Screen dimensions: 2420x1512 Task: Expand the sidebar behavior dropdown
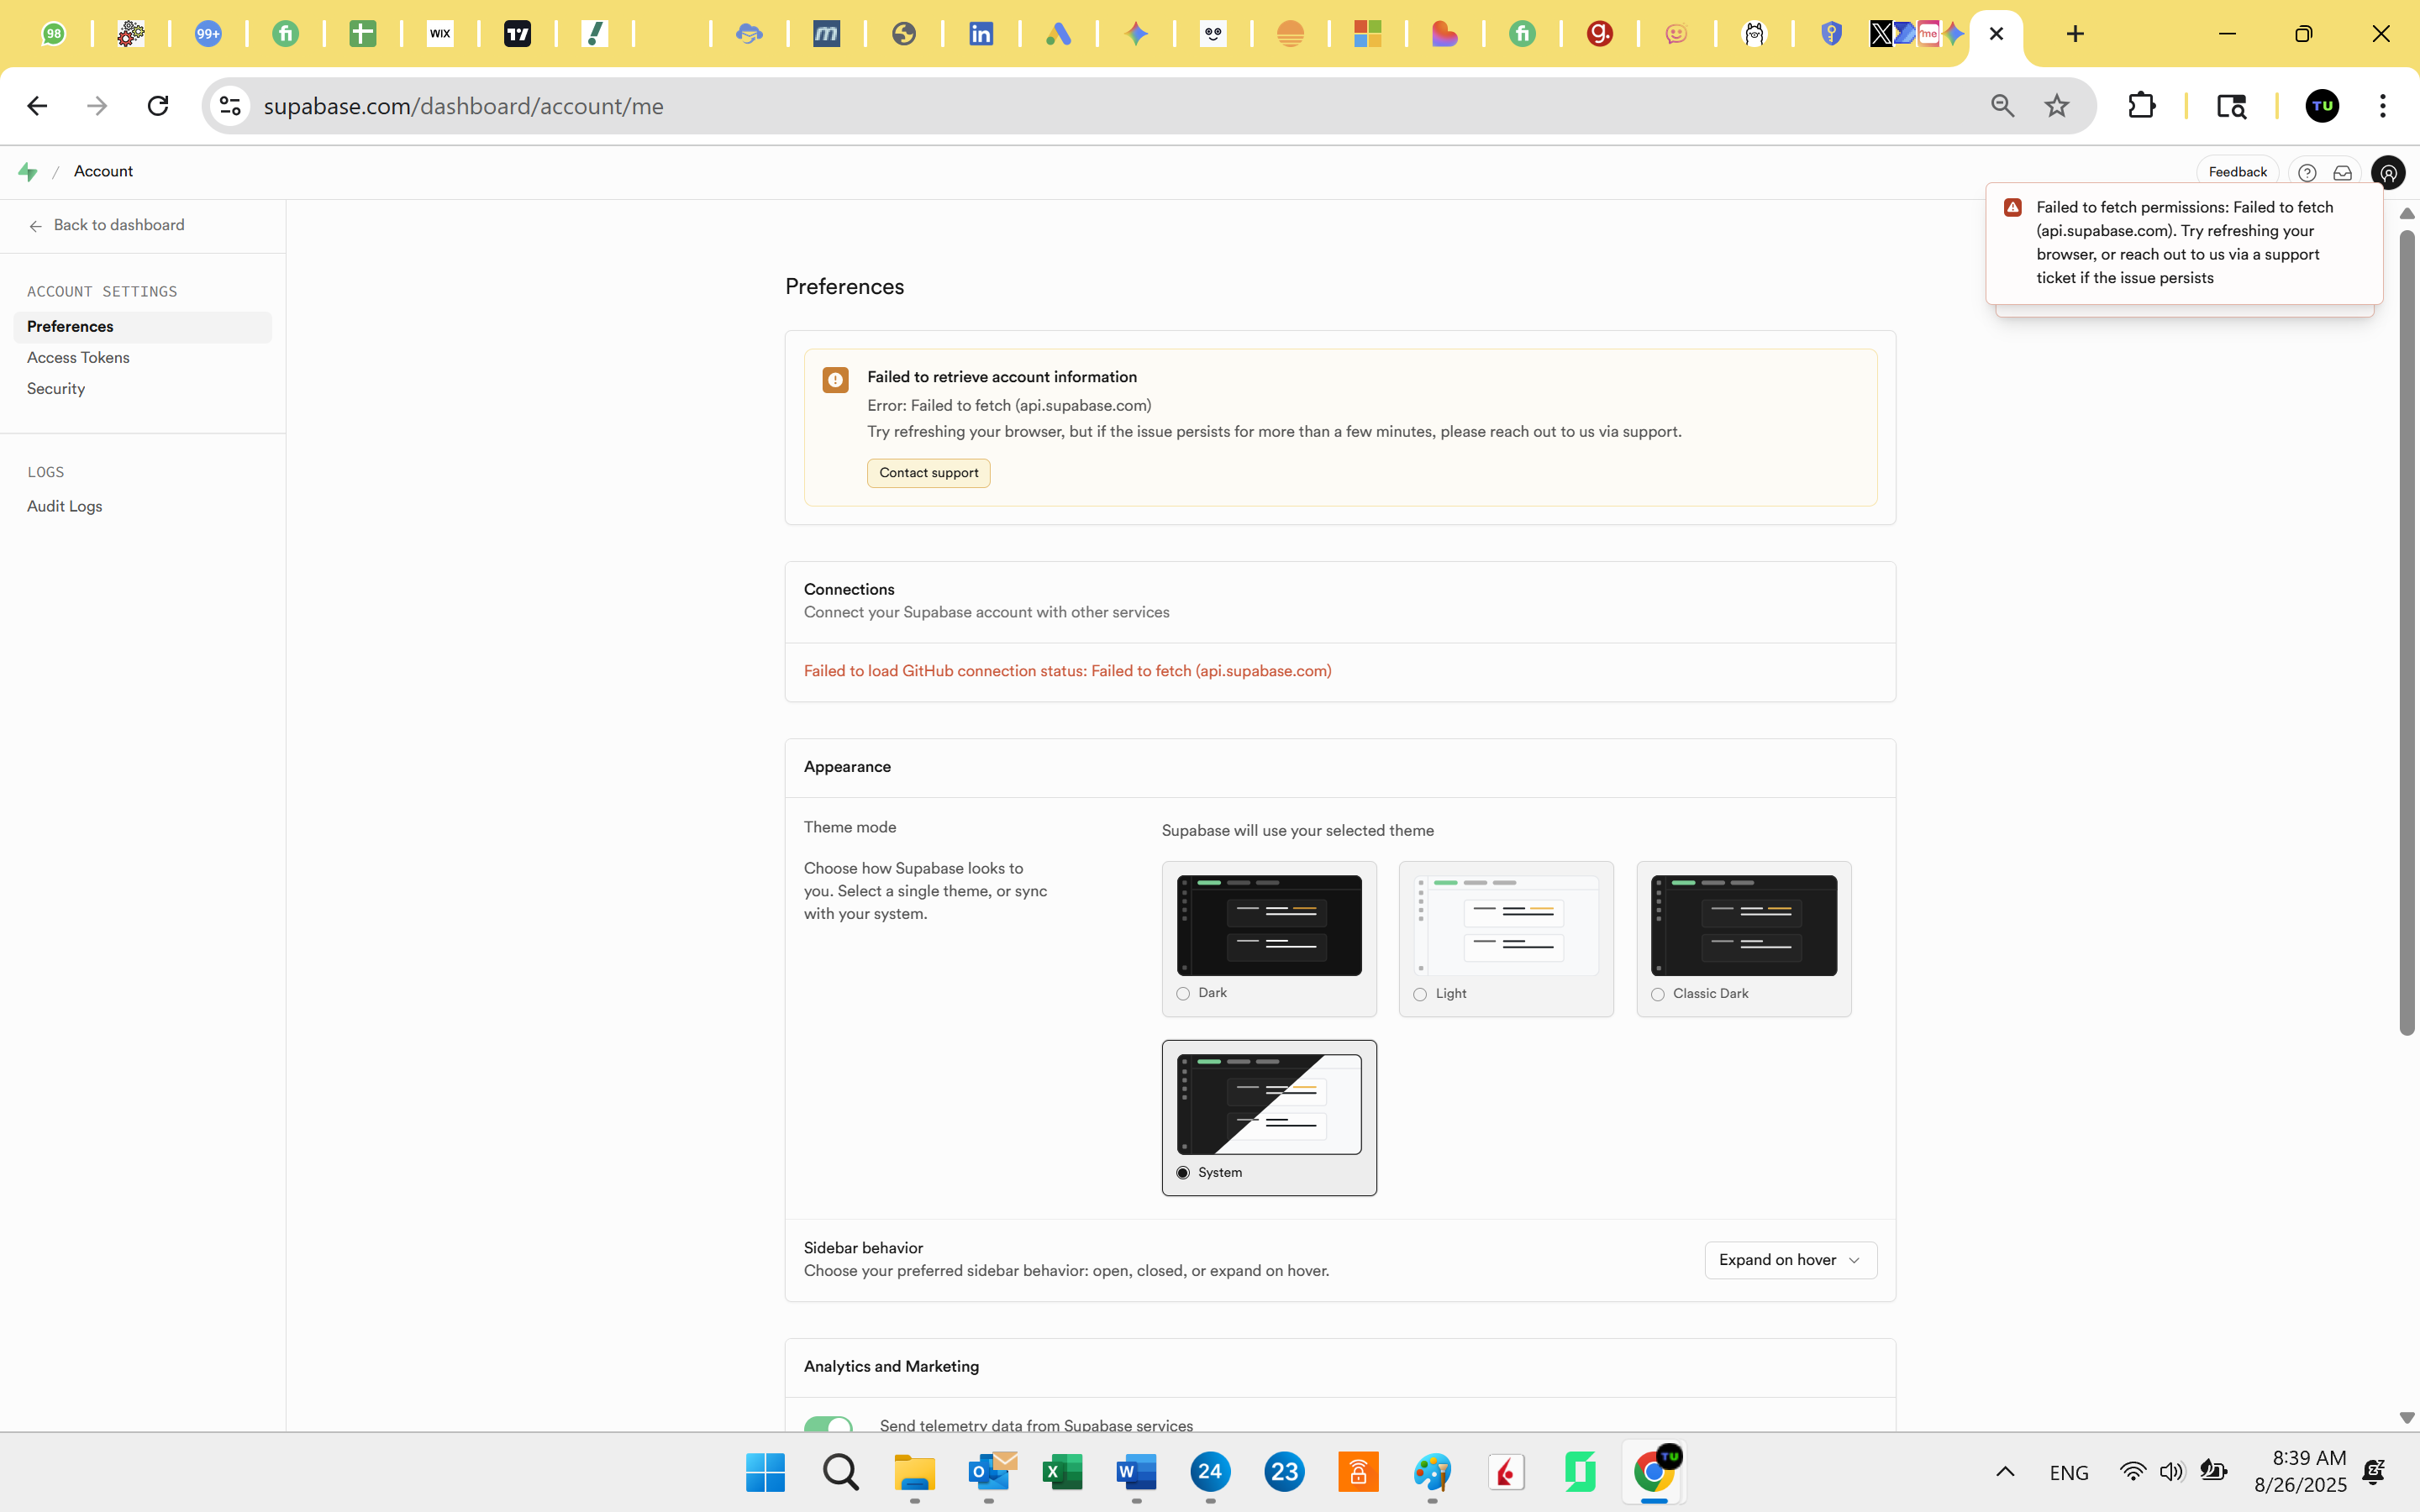1790,1260
